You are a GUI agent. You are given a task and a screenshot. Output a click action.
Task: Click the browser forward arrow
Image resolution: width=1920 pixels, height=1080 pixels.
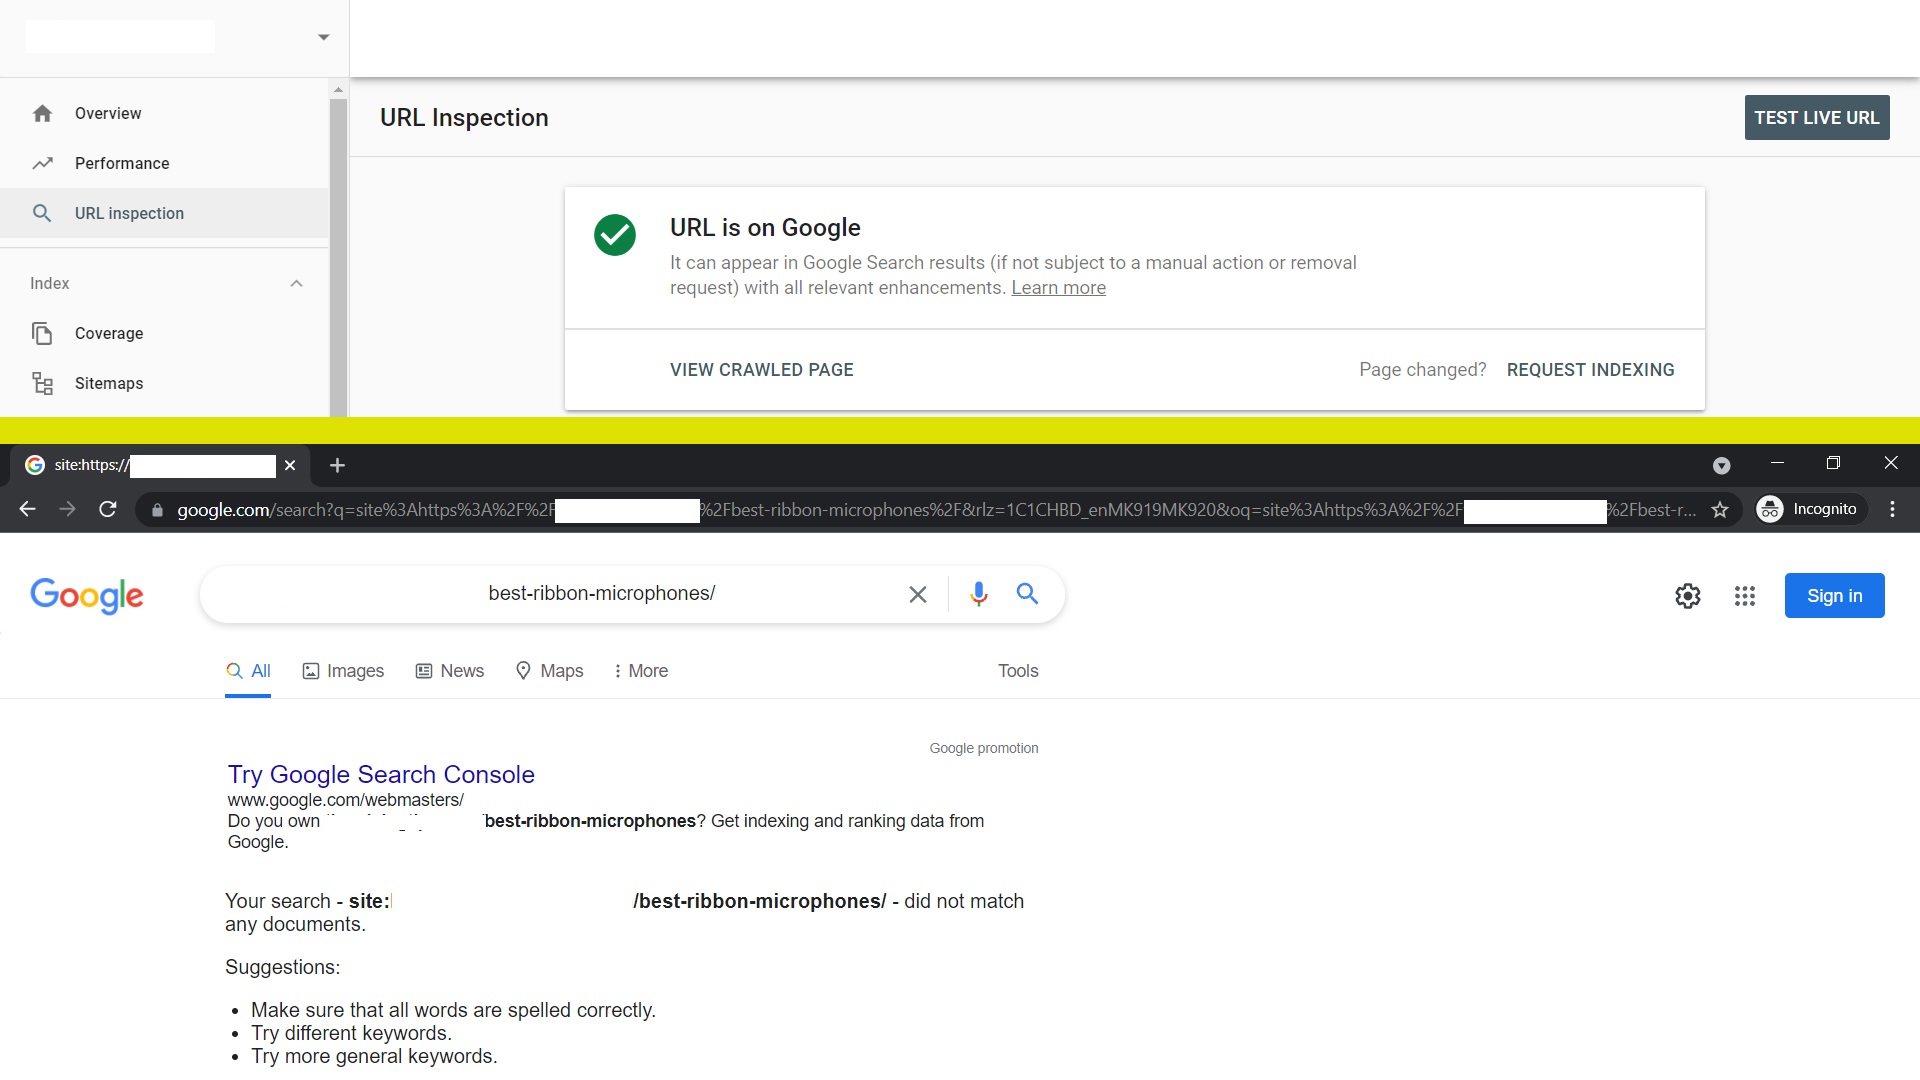(x=67, y=509)
